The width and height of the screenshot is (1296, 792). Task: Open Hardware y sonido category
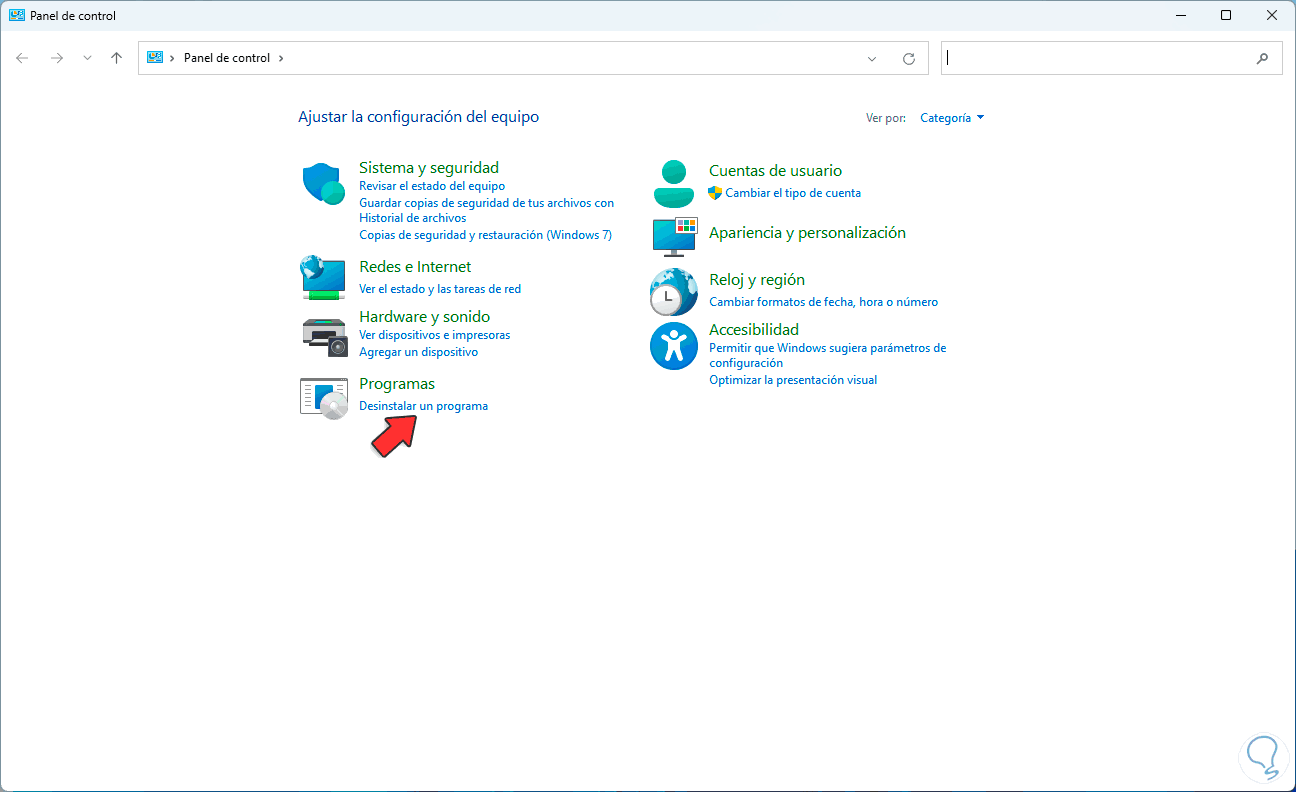pos(424,317)
